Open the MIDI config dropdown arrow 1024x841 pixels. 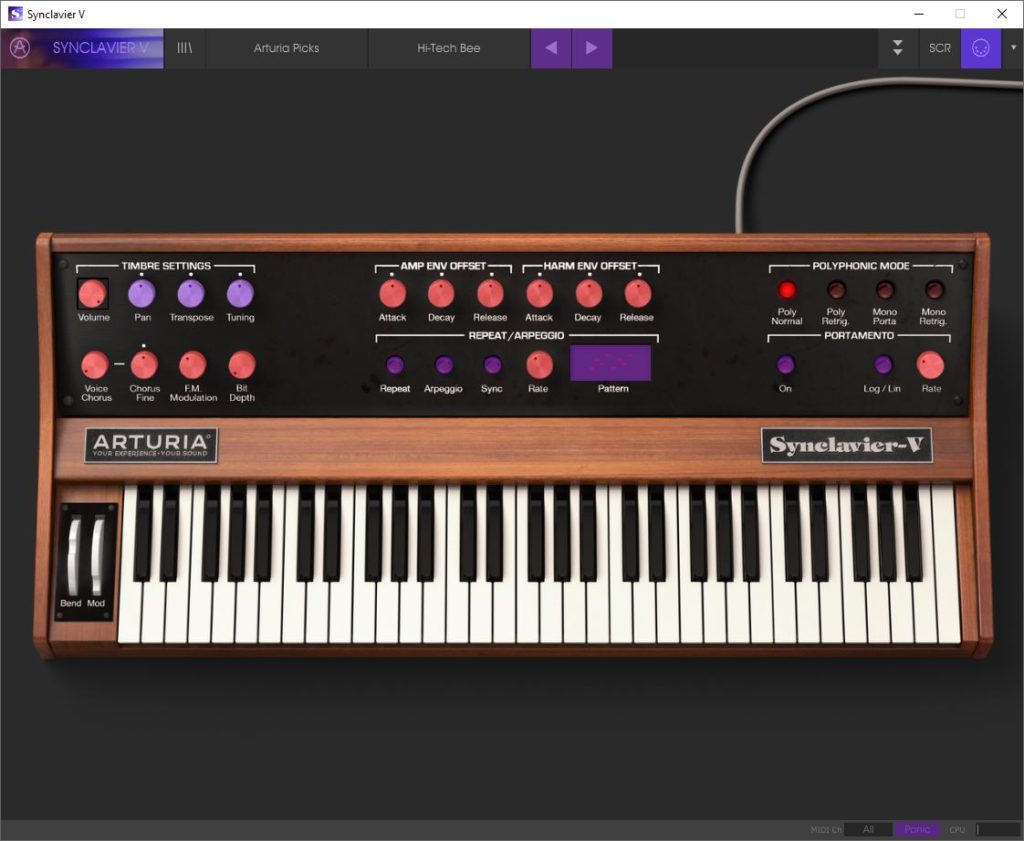click(1014, 48)
